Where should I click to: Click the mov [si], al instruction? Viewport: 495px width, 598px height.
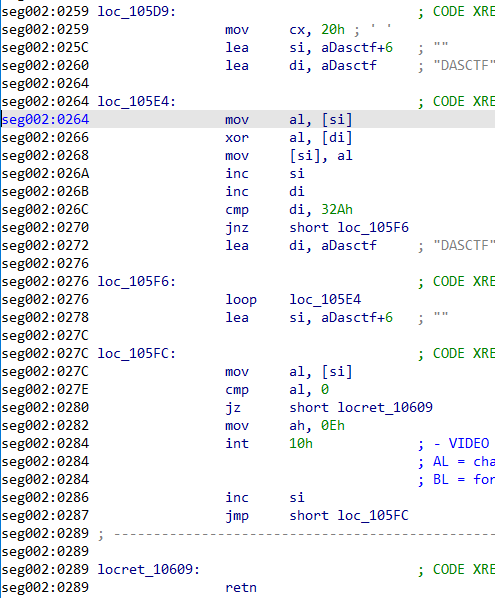(289, 156)
